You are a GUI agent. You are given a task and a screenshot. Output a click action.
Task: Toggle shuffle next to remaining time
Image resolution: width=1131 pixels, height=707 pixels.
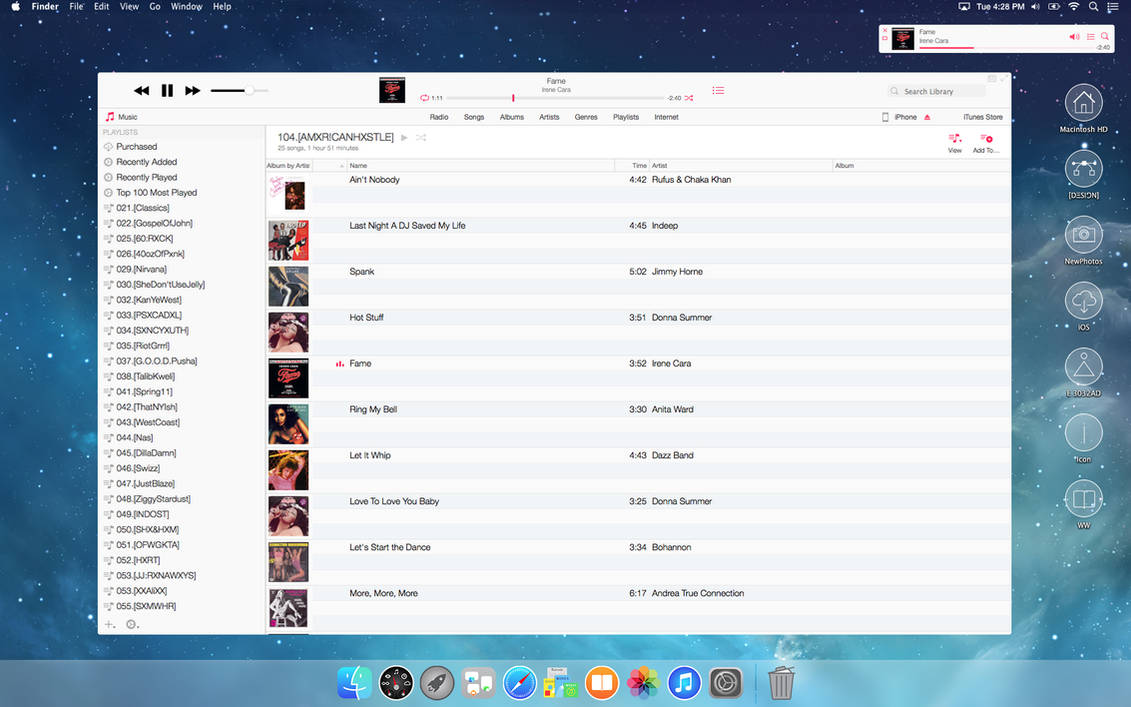pos(689,98)
